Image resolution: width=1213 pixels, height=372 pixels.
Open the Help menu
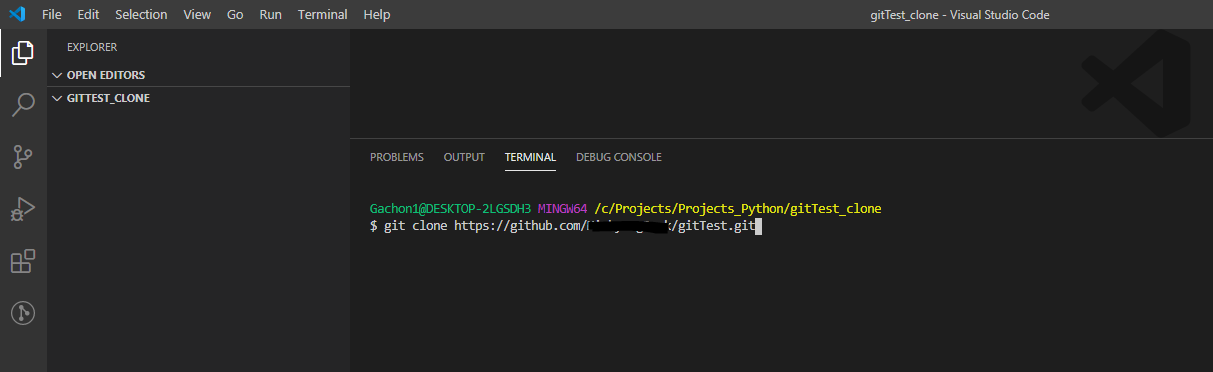(377, 15)
